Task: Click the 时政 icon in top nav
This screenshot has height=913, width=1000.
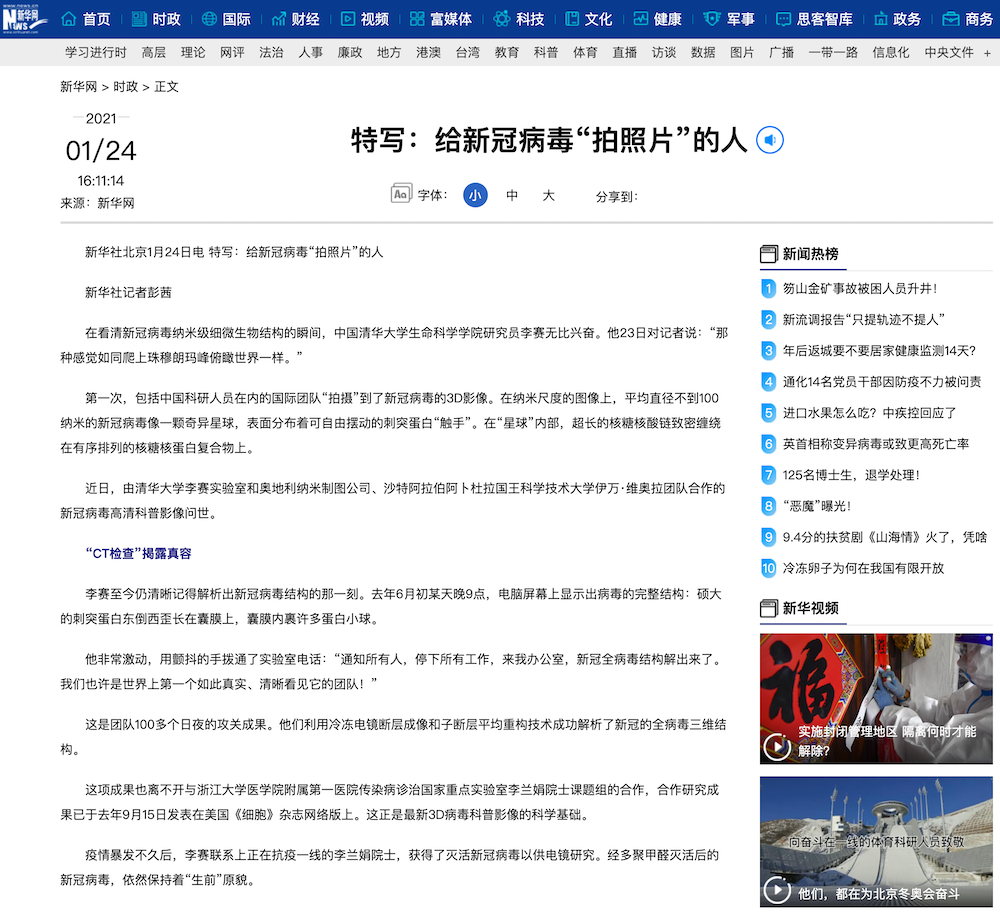Action: coord(138,19)
